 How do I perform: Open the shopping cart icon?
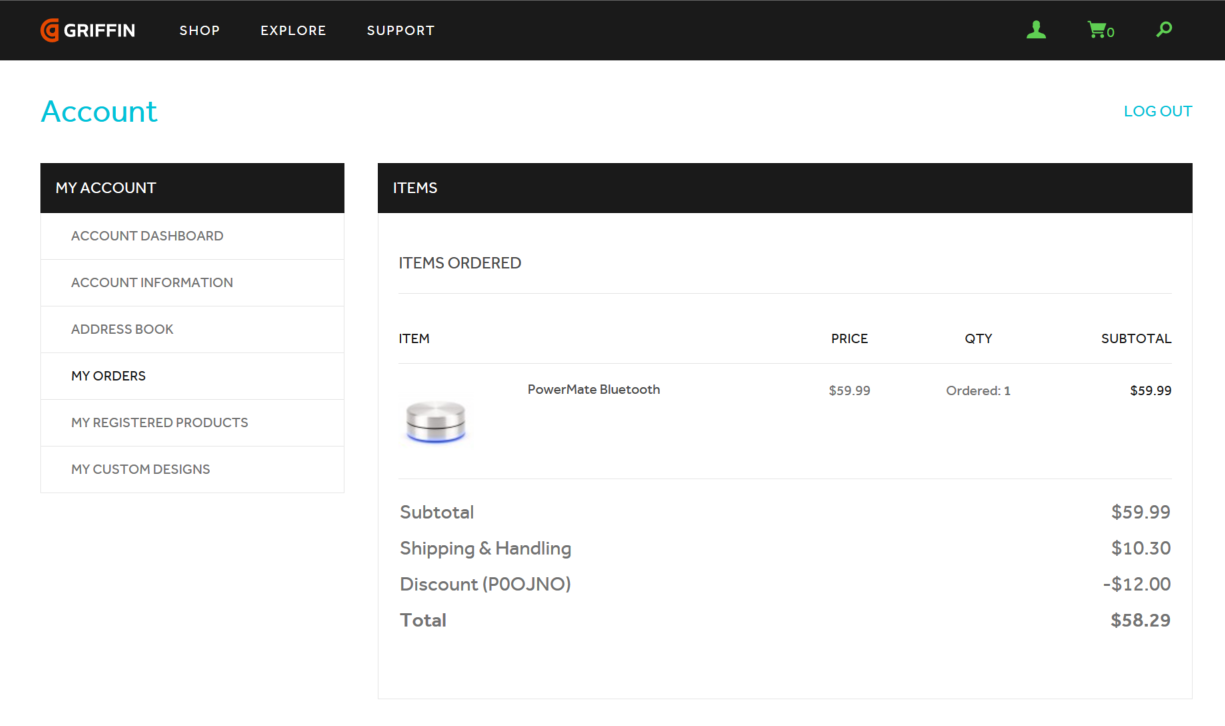(1100, 30)
